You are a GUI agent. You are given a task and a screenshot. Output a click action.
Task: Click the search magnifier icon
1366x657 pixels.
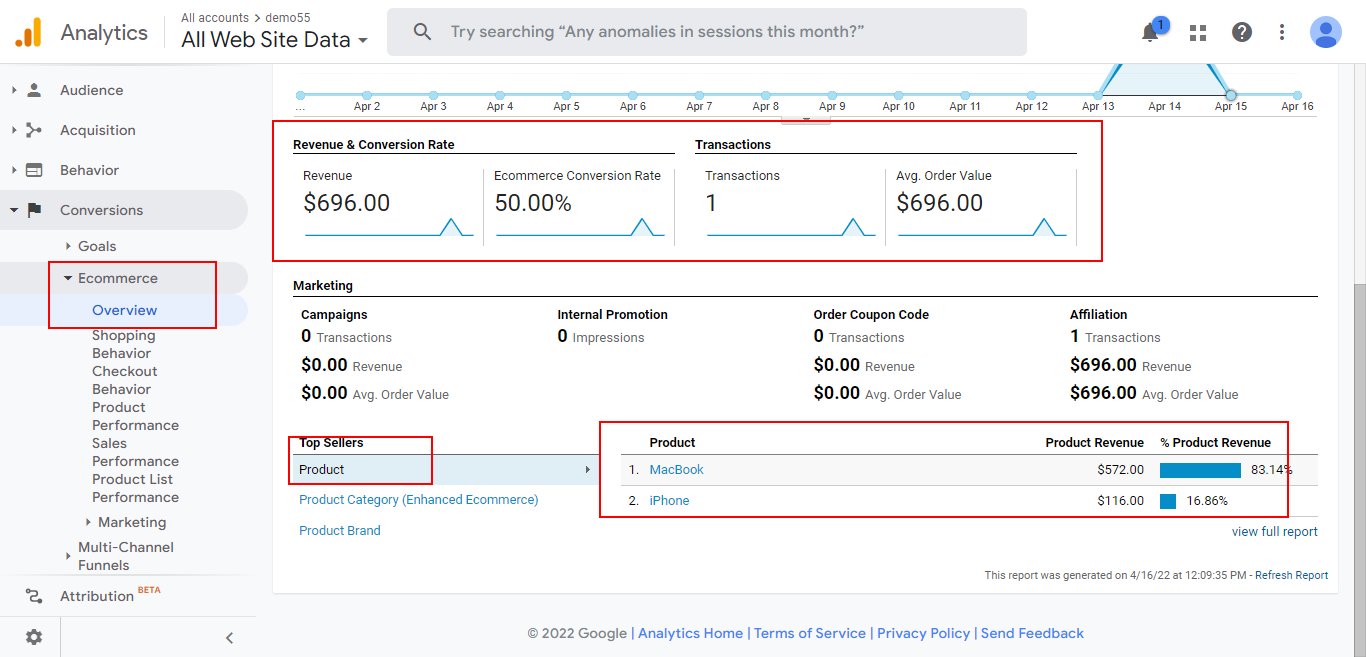(x=421, y=31)
